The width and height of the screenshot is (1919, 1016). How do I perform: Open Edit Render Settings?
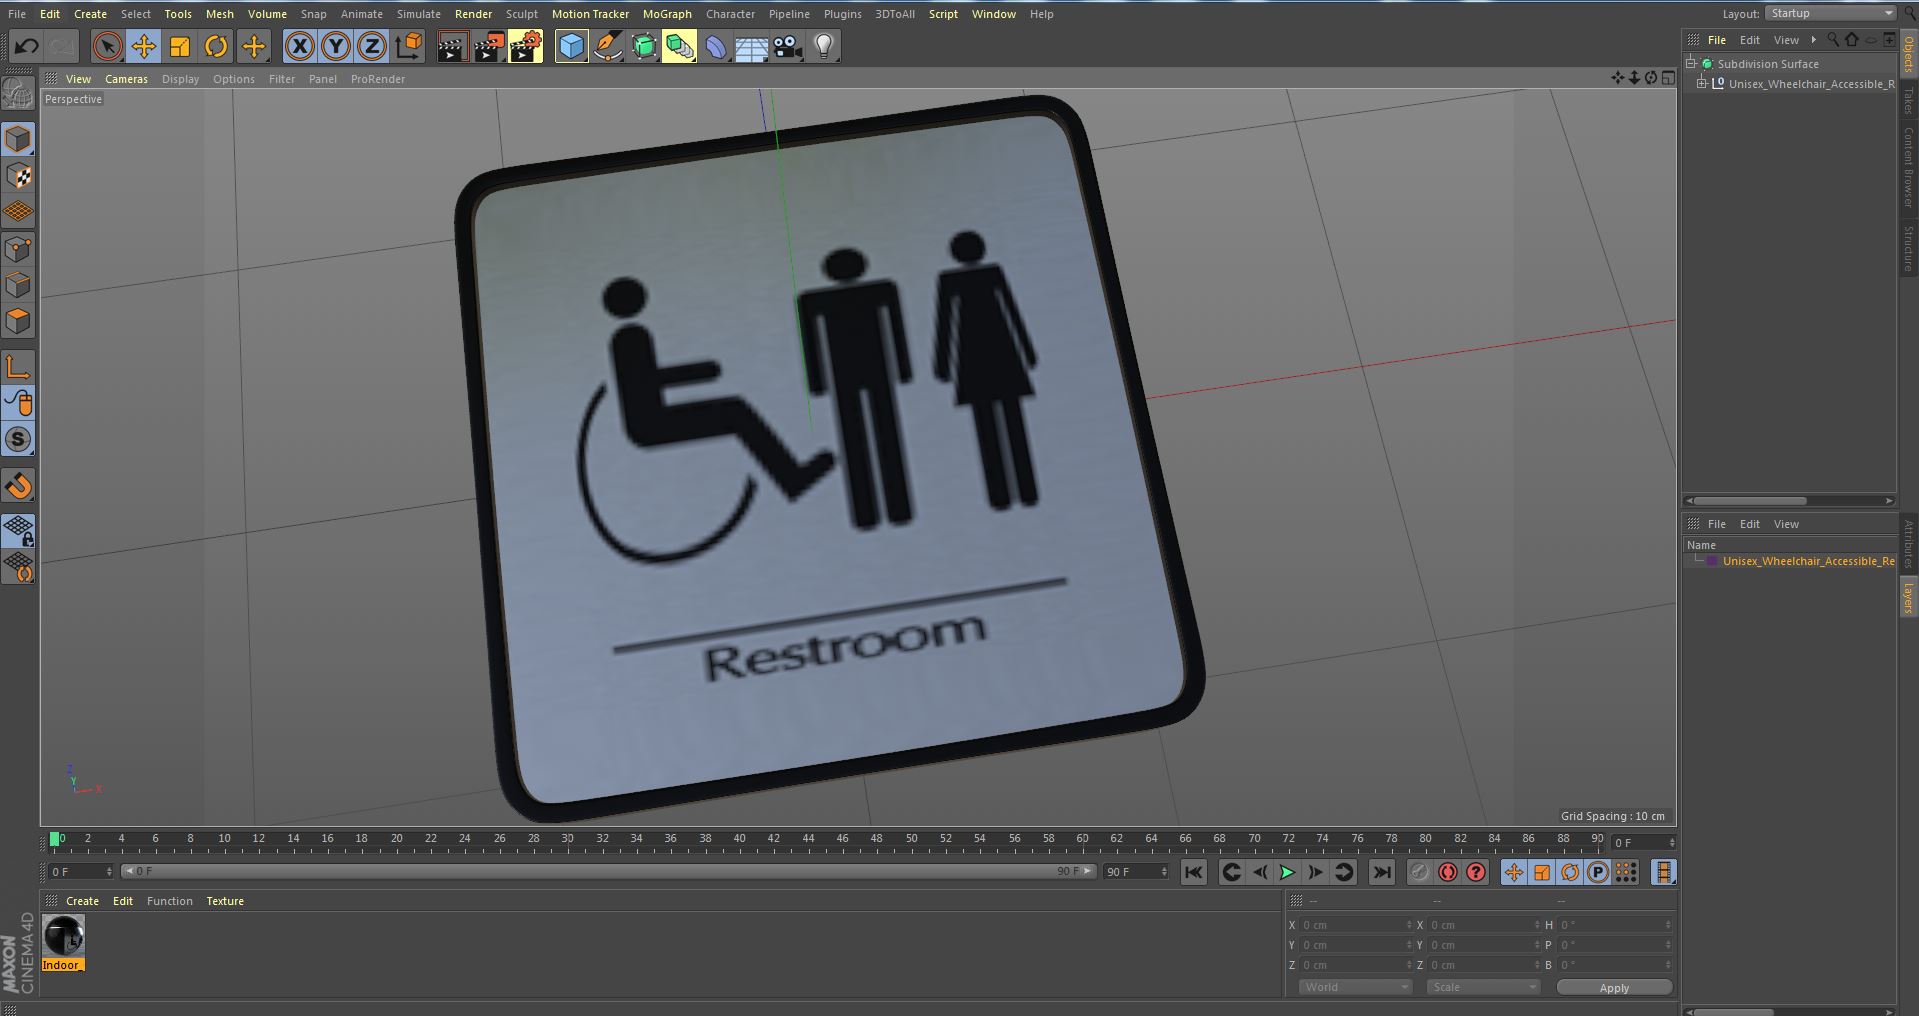pos(526,46)
